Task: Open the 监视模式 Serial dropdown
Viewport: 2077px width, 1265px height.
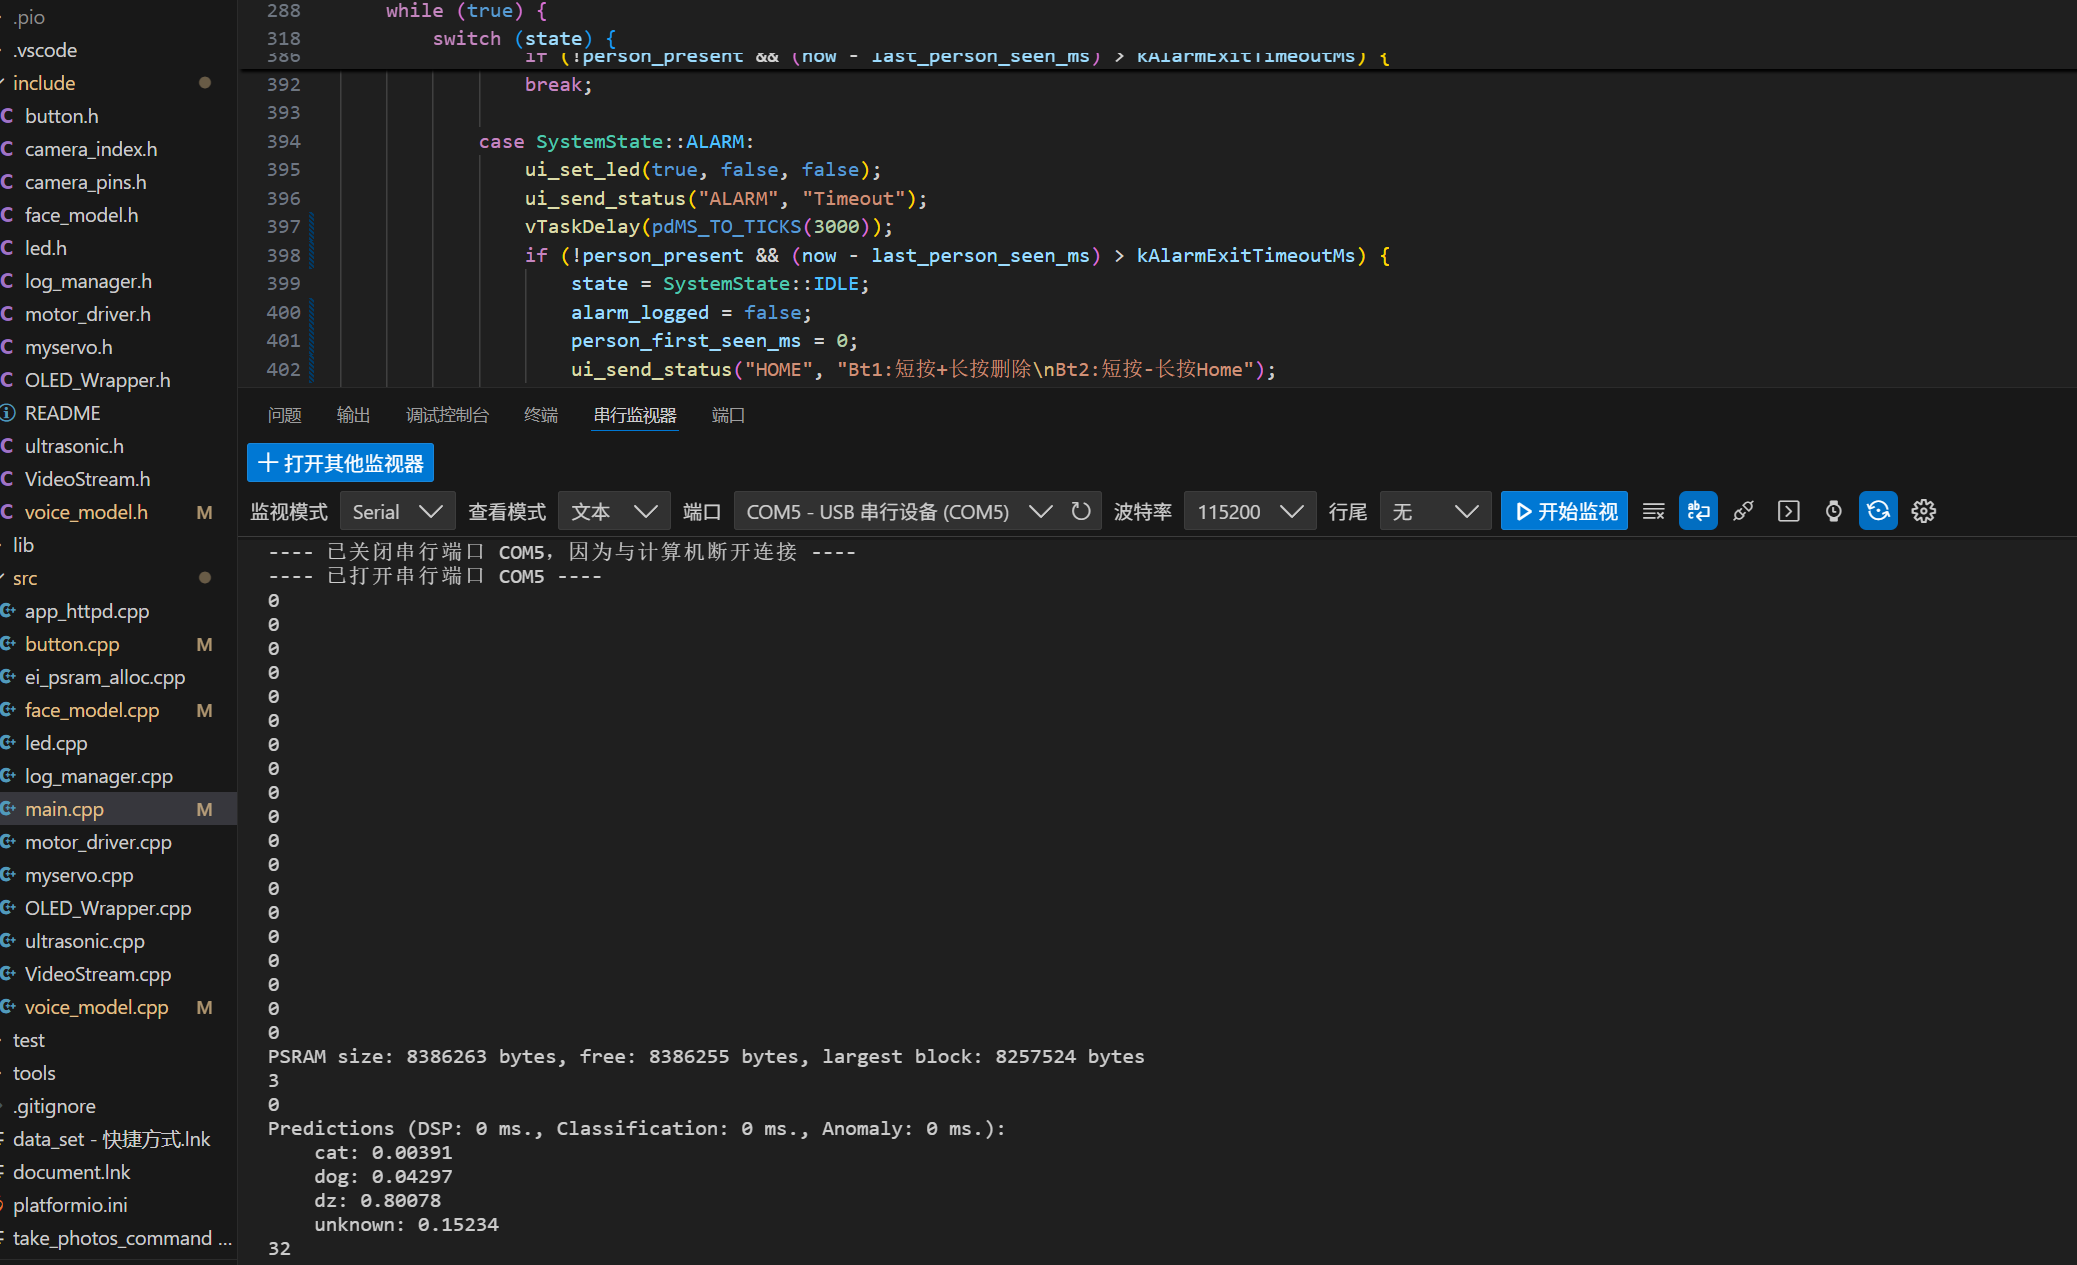Action: (397, 512)
